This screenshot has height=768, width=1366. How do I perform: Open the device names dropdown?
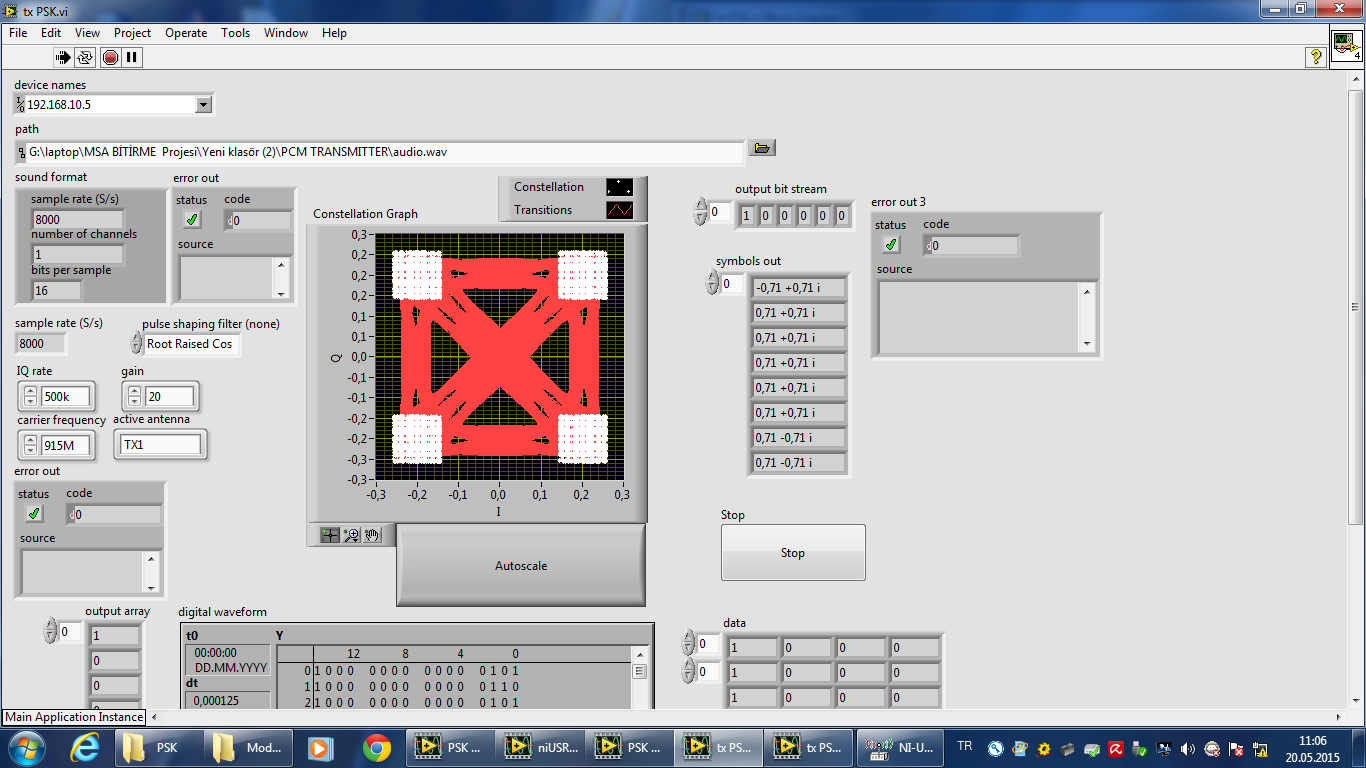coord(204,104)
